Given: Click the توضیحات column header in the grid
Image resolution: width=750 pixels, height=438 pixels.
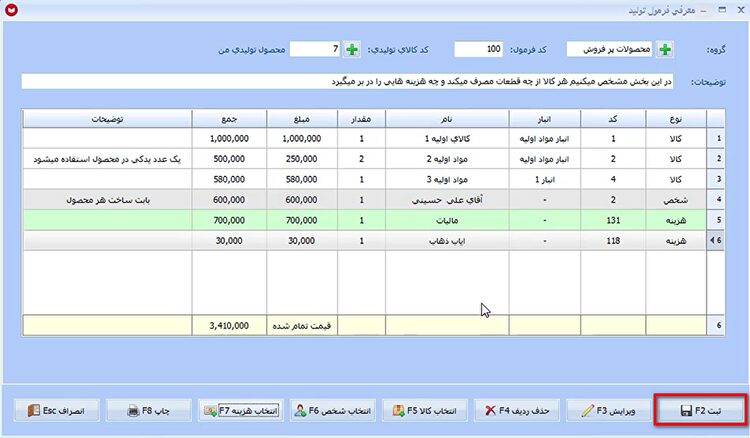Looking at the screenshot, I should [x=108, y=119].
